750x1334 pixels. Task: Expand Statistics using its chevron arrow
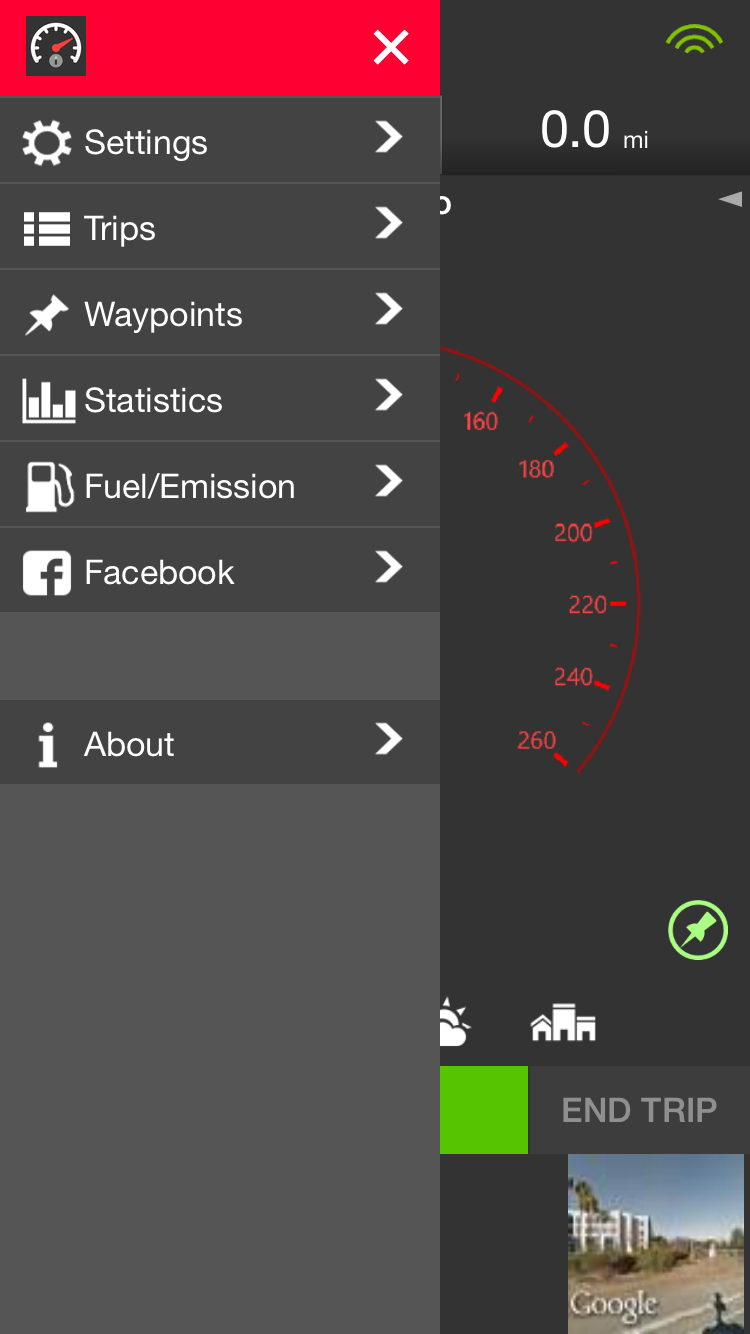389,395
